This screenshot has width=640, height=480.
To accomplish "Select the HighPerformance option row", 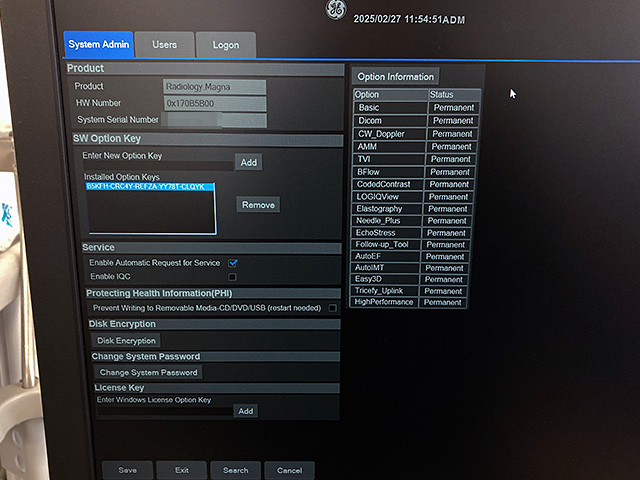I will tap(409, 302).
